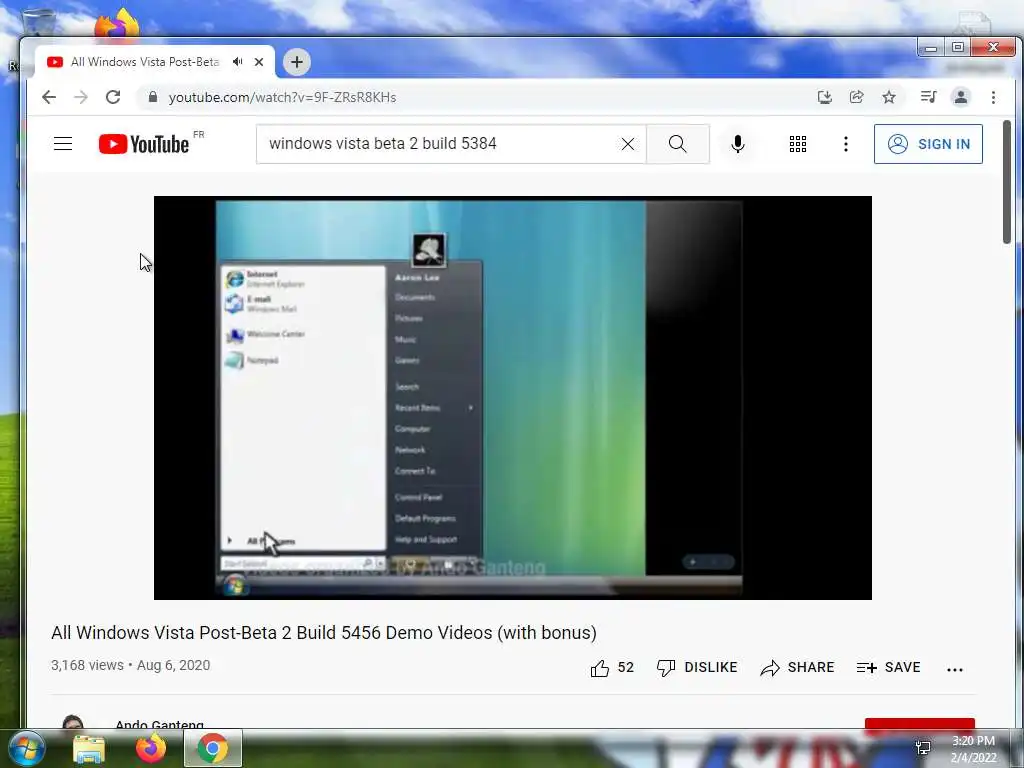
Task: Open the Chrome profile avatar icon
Action: point(961,97)
